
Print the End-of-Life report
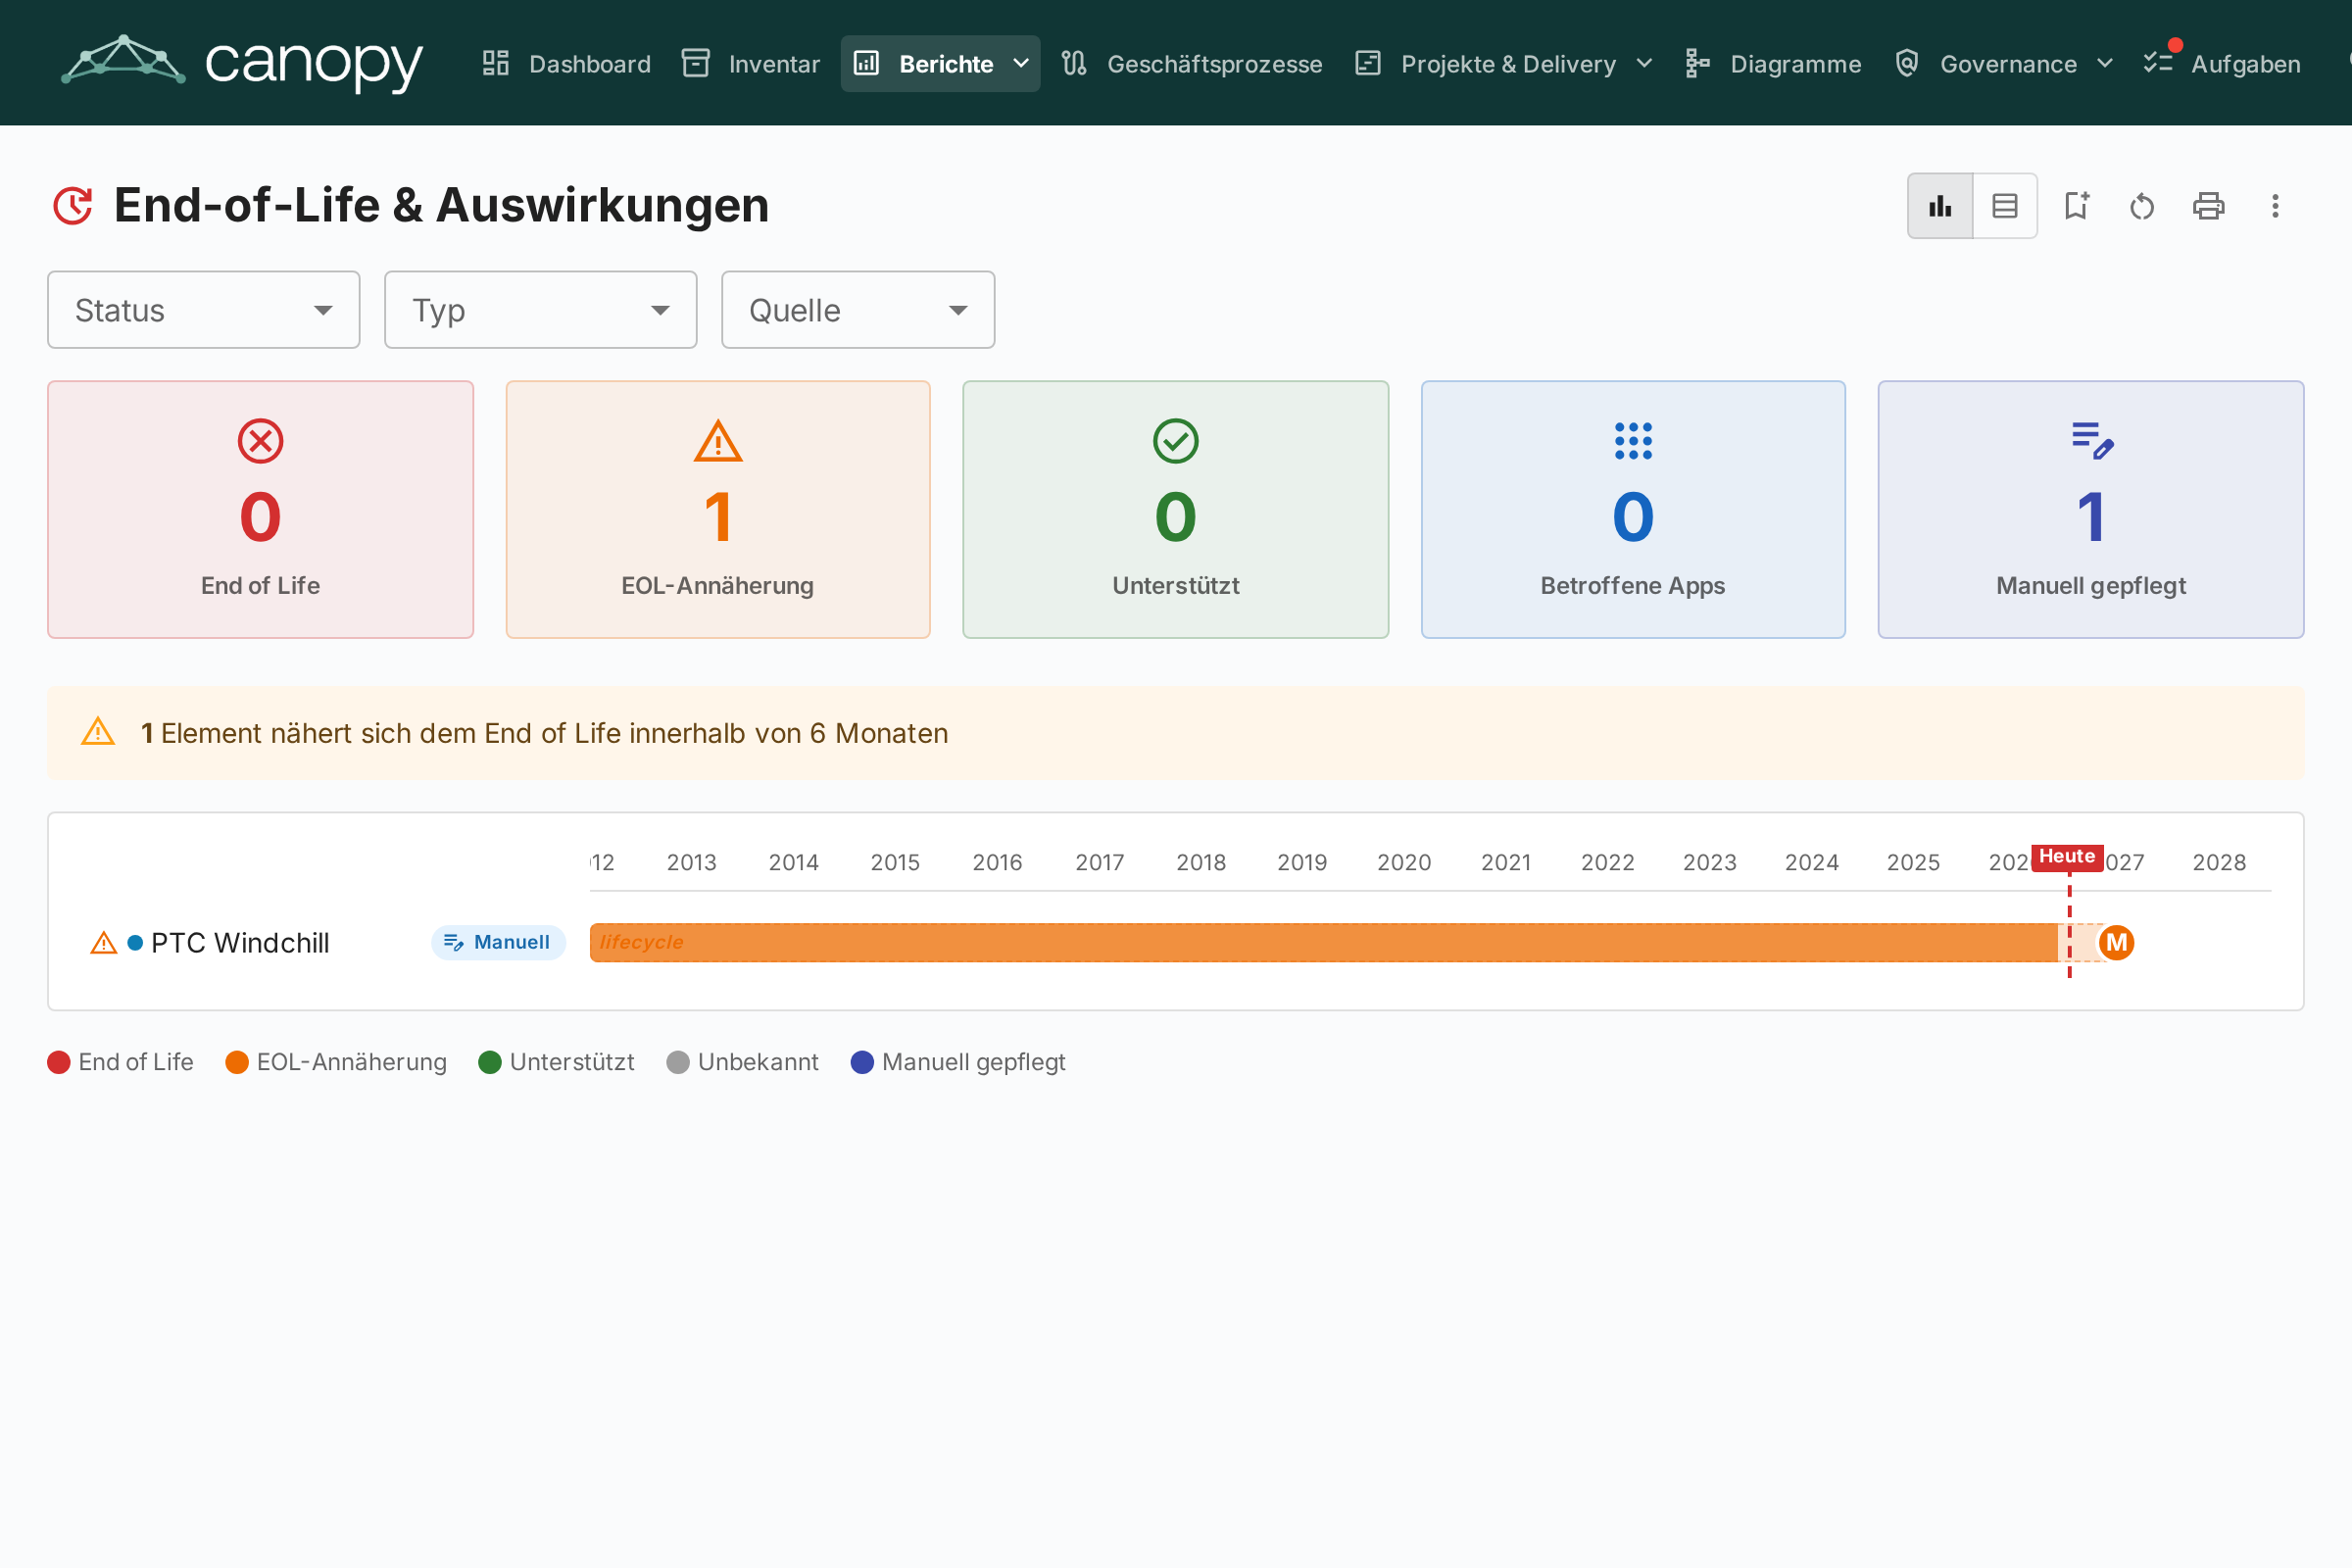click(x=2209, y=206)
